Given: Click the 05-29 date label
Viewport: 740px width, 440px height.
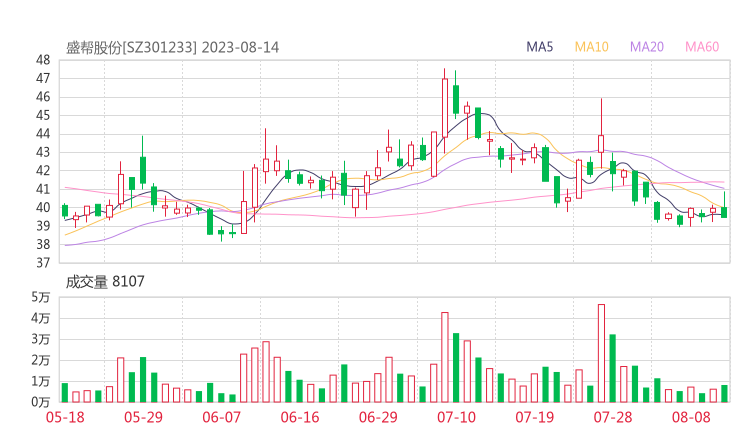Looking at the screenshot, I should pyautogui.click(x=143, y=417).
